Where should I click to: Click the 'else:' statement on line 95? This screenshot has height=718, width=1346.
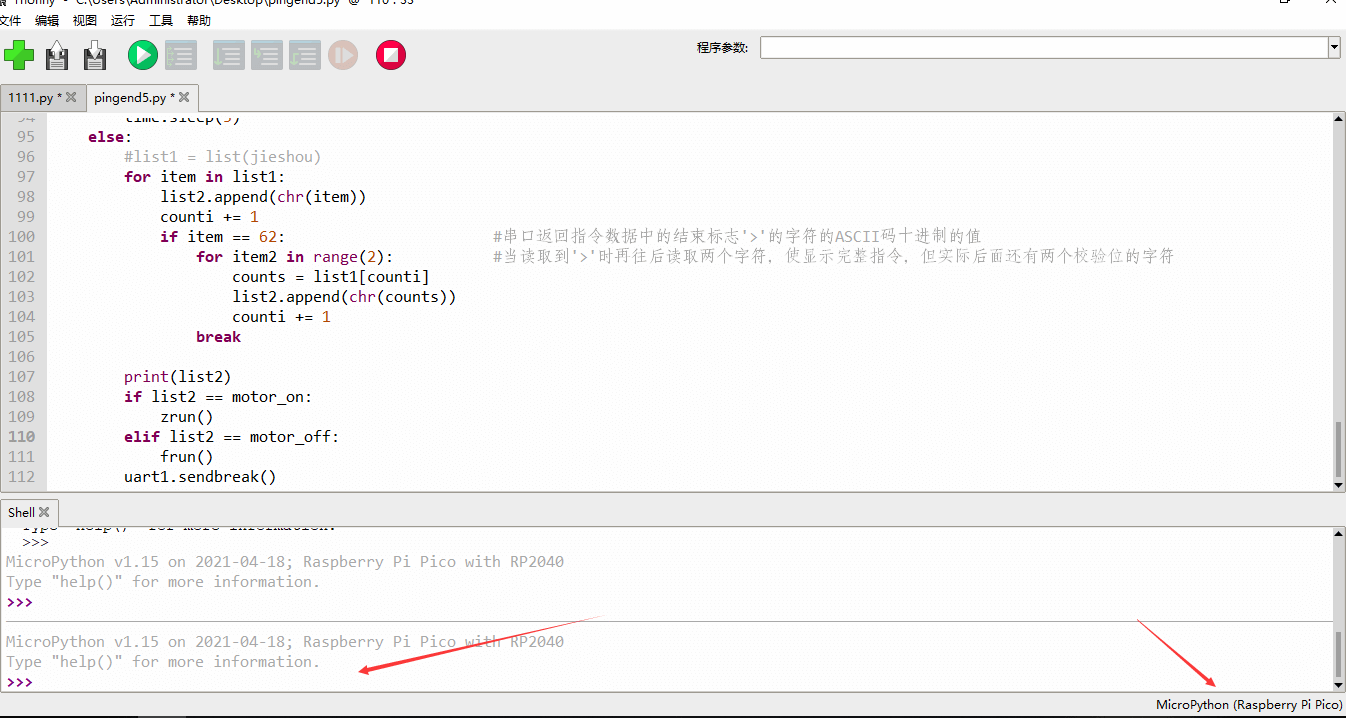pyautogui.click(x=110, y=136)
